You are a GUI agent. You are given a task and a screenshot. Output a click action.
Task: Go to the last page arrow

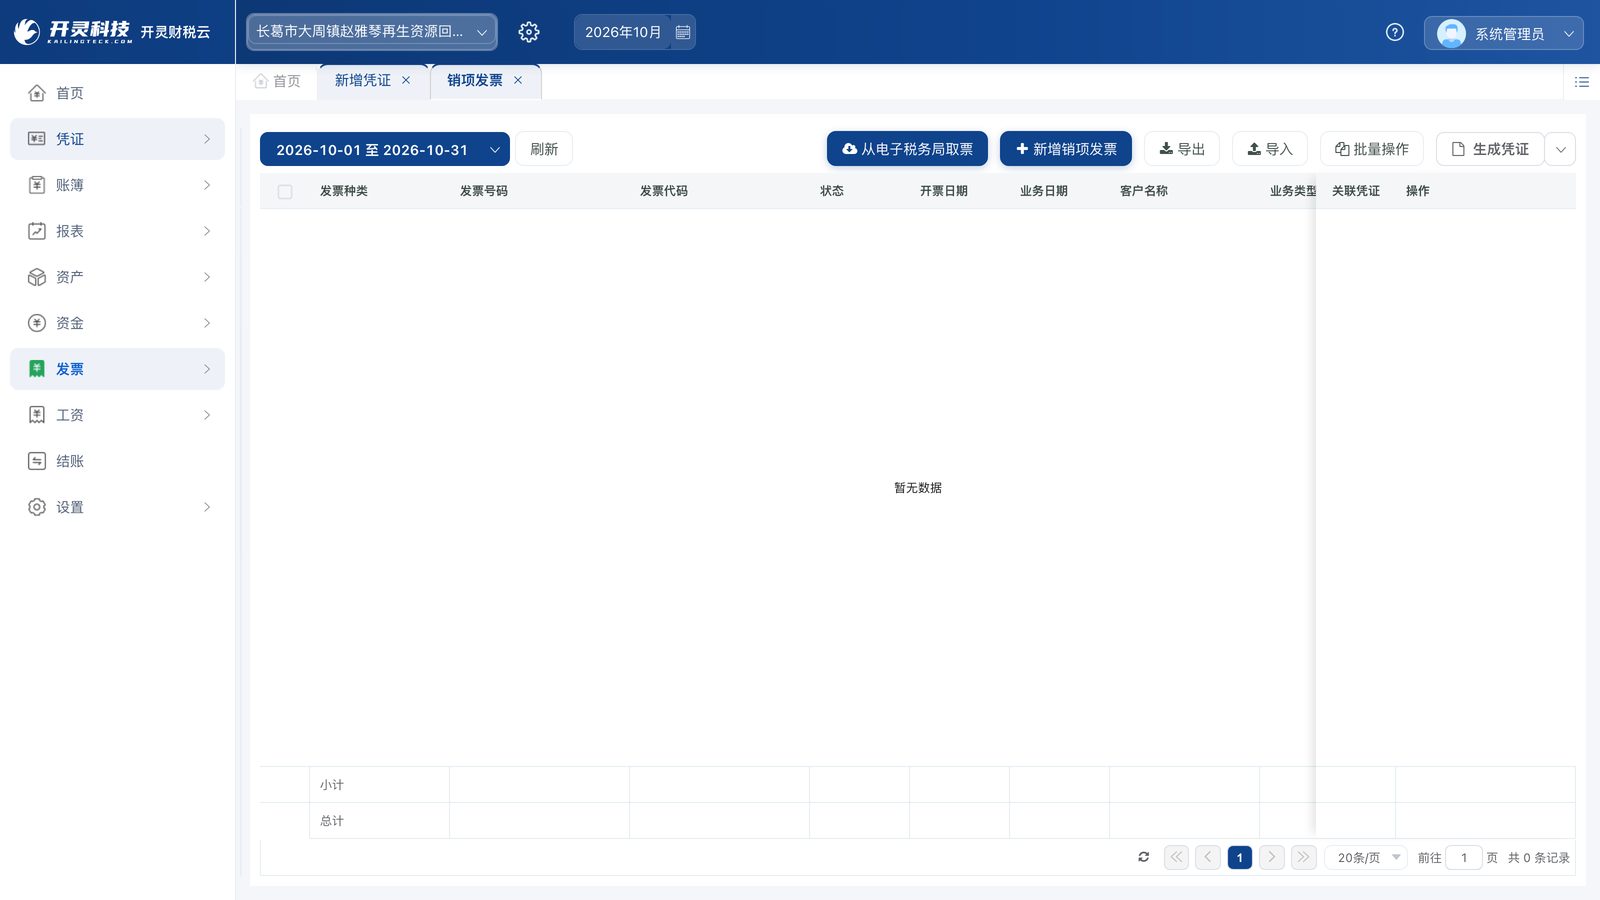1304,857
